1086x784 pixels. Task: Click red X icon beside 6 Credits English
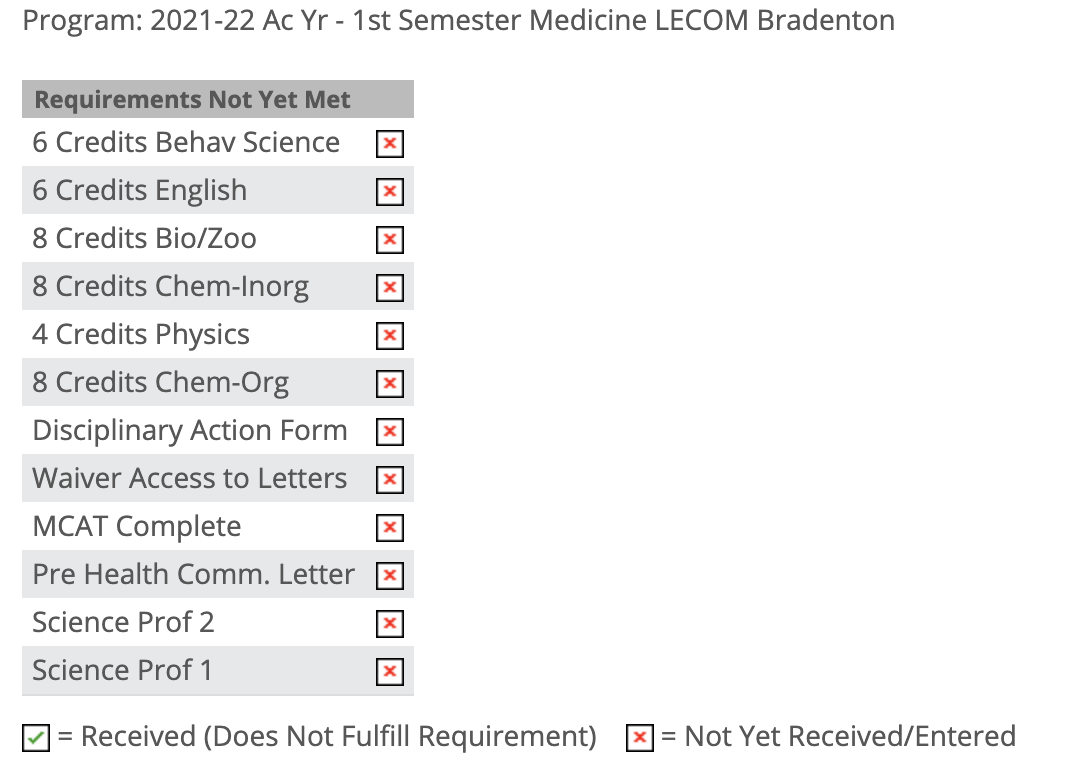pyautogui.click(x=390, y=191)
